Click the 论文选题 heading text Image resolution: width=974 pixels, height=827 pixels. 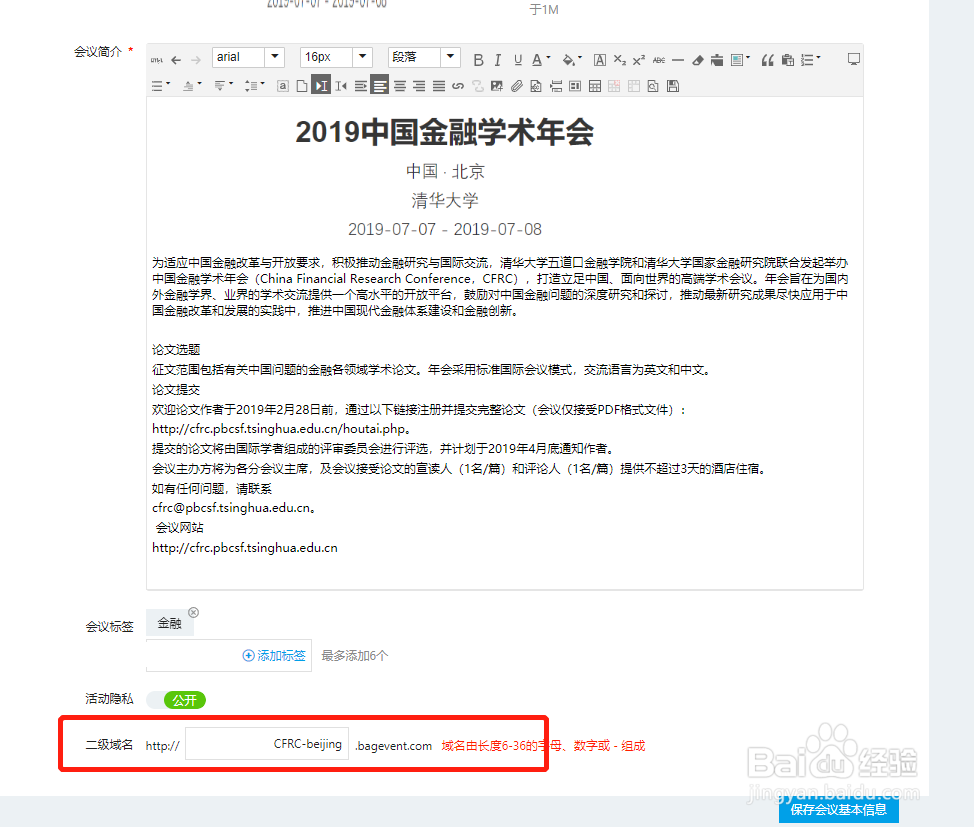click(x=176, y=350)
